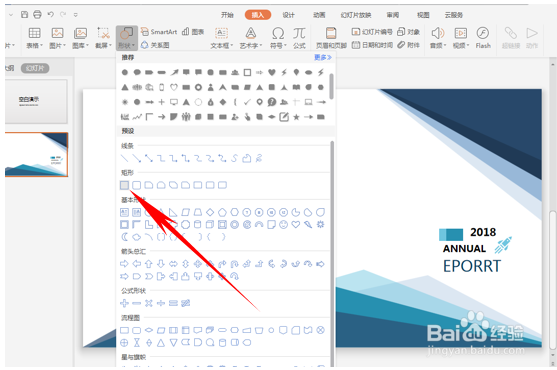Click the 图表 (Chart) button
Screen dimensions: 557x370
point(193,32)
